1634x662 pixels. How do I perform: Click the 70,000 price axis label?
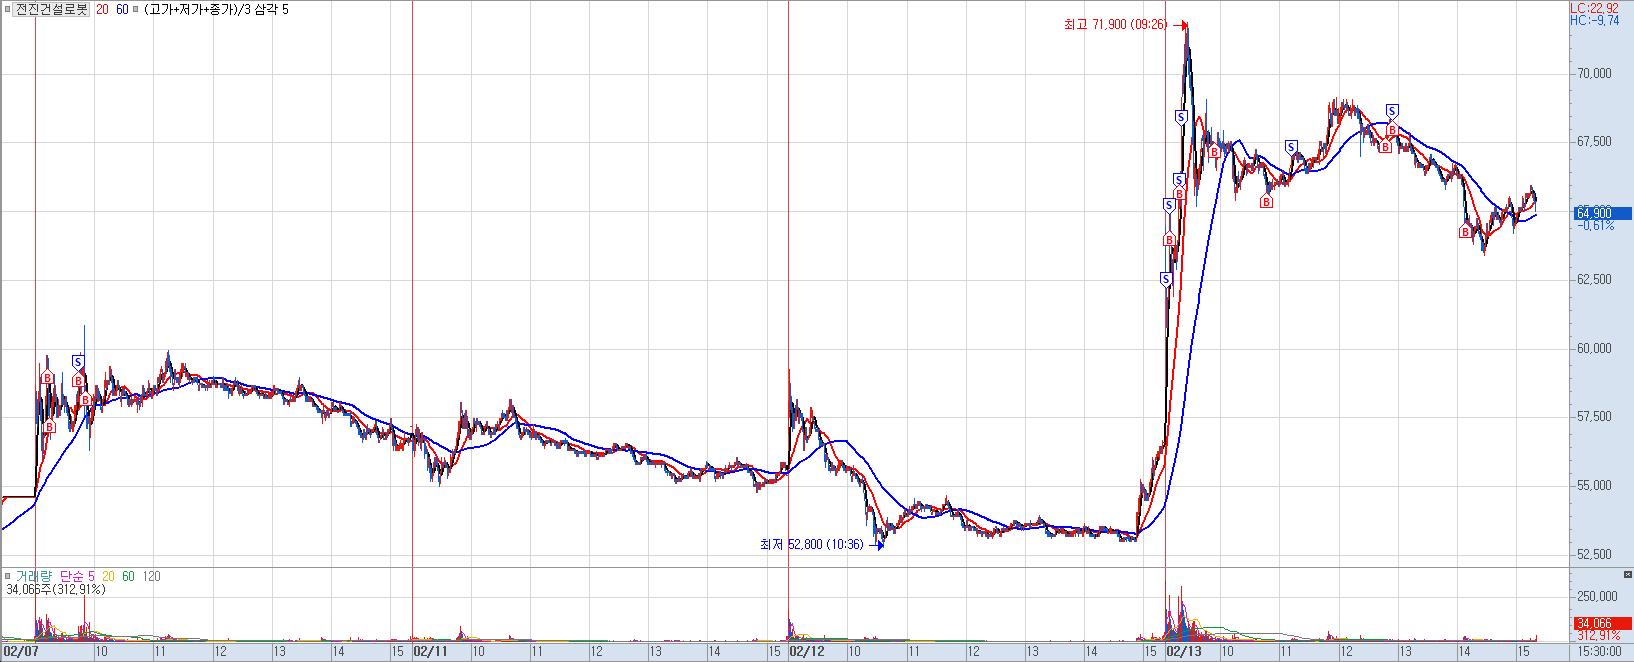(x=1594, y=74)
